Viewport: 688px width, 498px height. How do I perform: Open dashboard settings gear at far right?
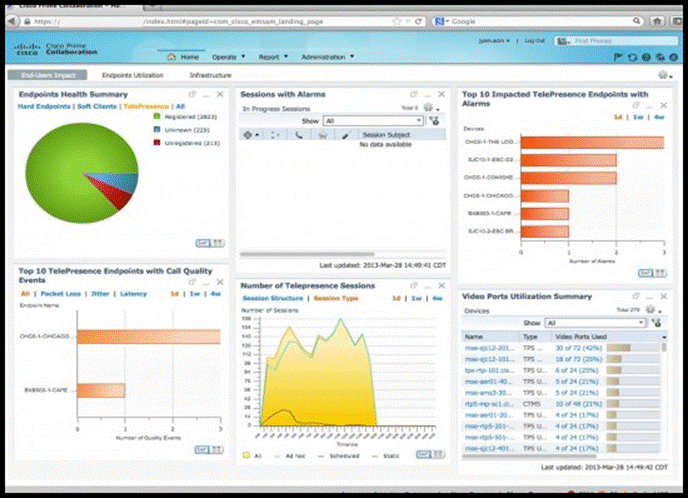click(x=662, y=75)
